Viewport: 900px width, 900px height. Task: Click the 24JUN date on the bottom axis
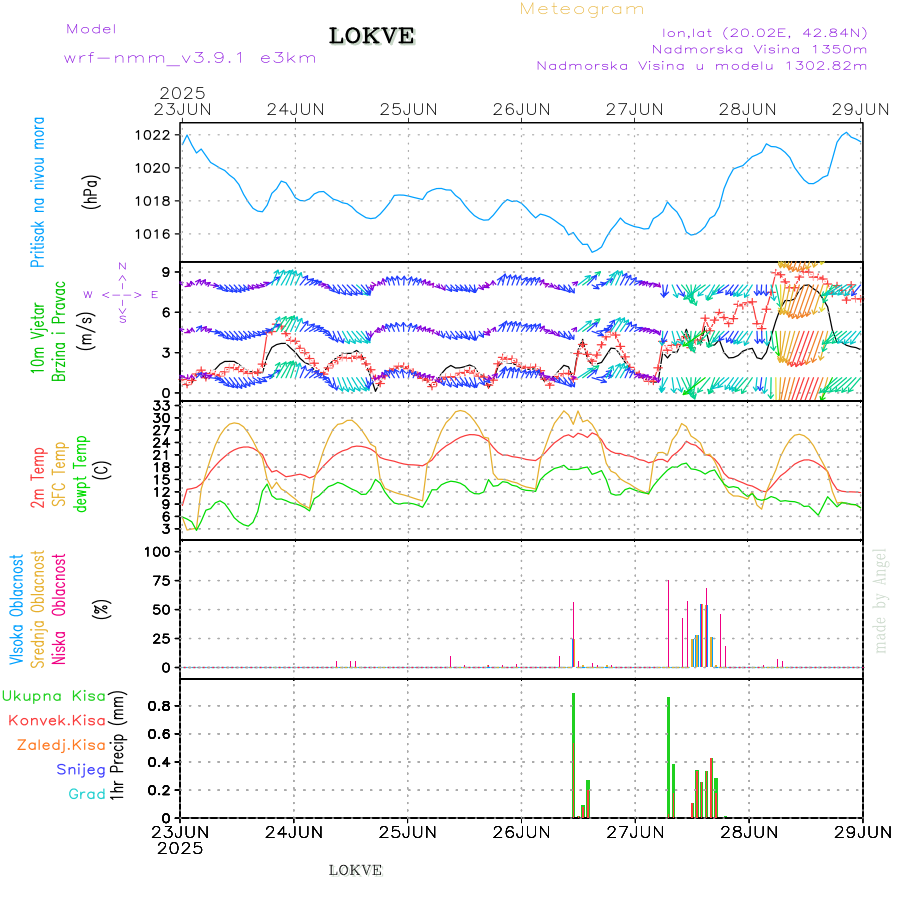(294, 831)
